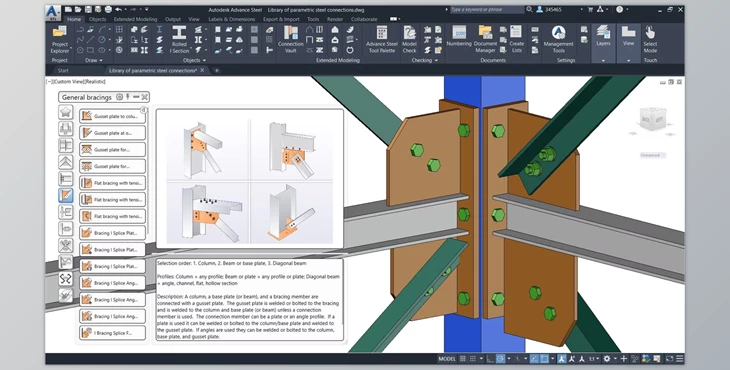Open Advance Steel Tool Palette
Screen dimensions: 730x370
(382, 39)
